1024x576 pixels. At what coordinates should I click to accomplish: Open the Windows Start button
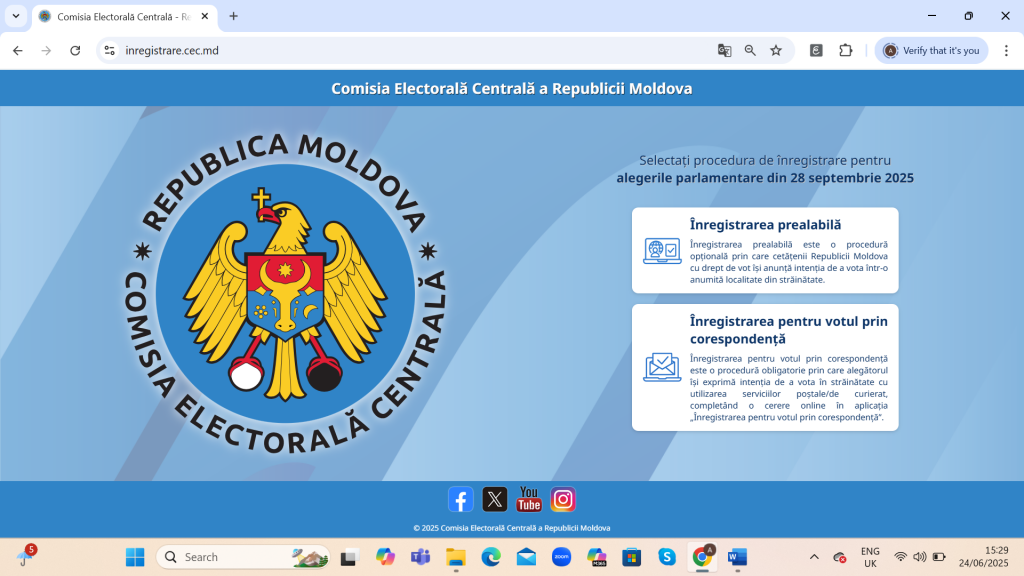coord(135,557)
